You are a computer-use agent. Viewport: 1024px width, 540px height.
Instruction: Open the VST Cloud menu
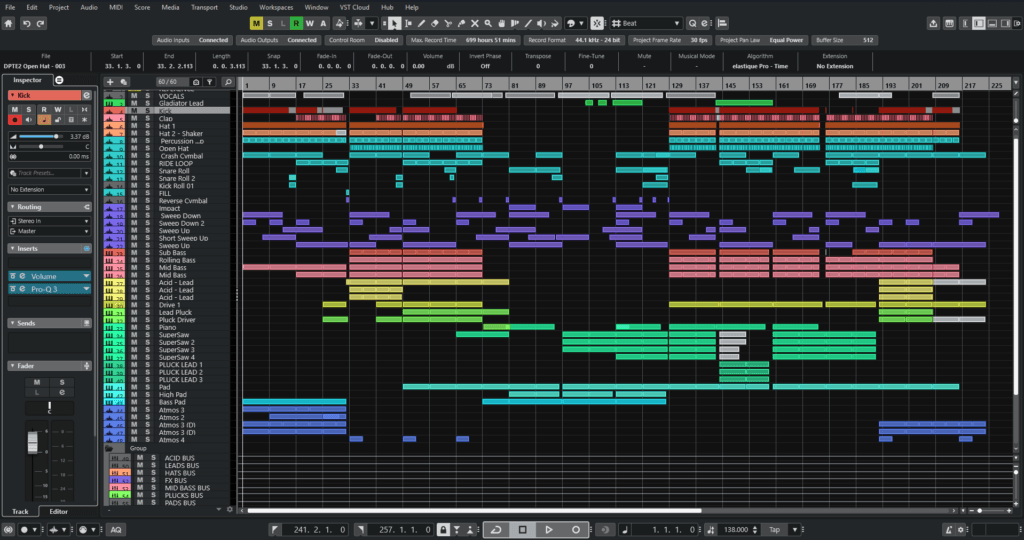[x=355, y=7]
